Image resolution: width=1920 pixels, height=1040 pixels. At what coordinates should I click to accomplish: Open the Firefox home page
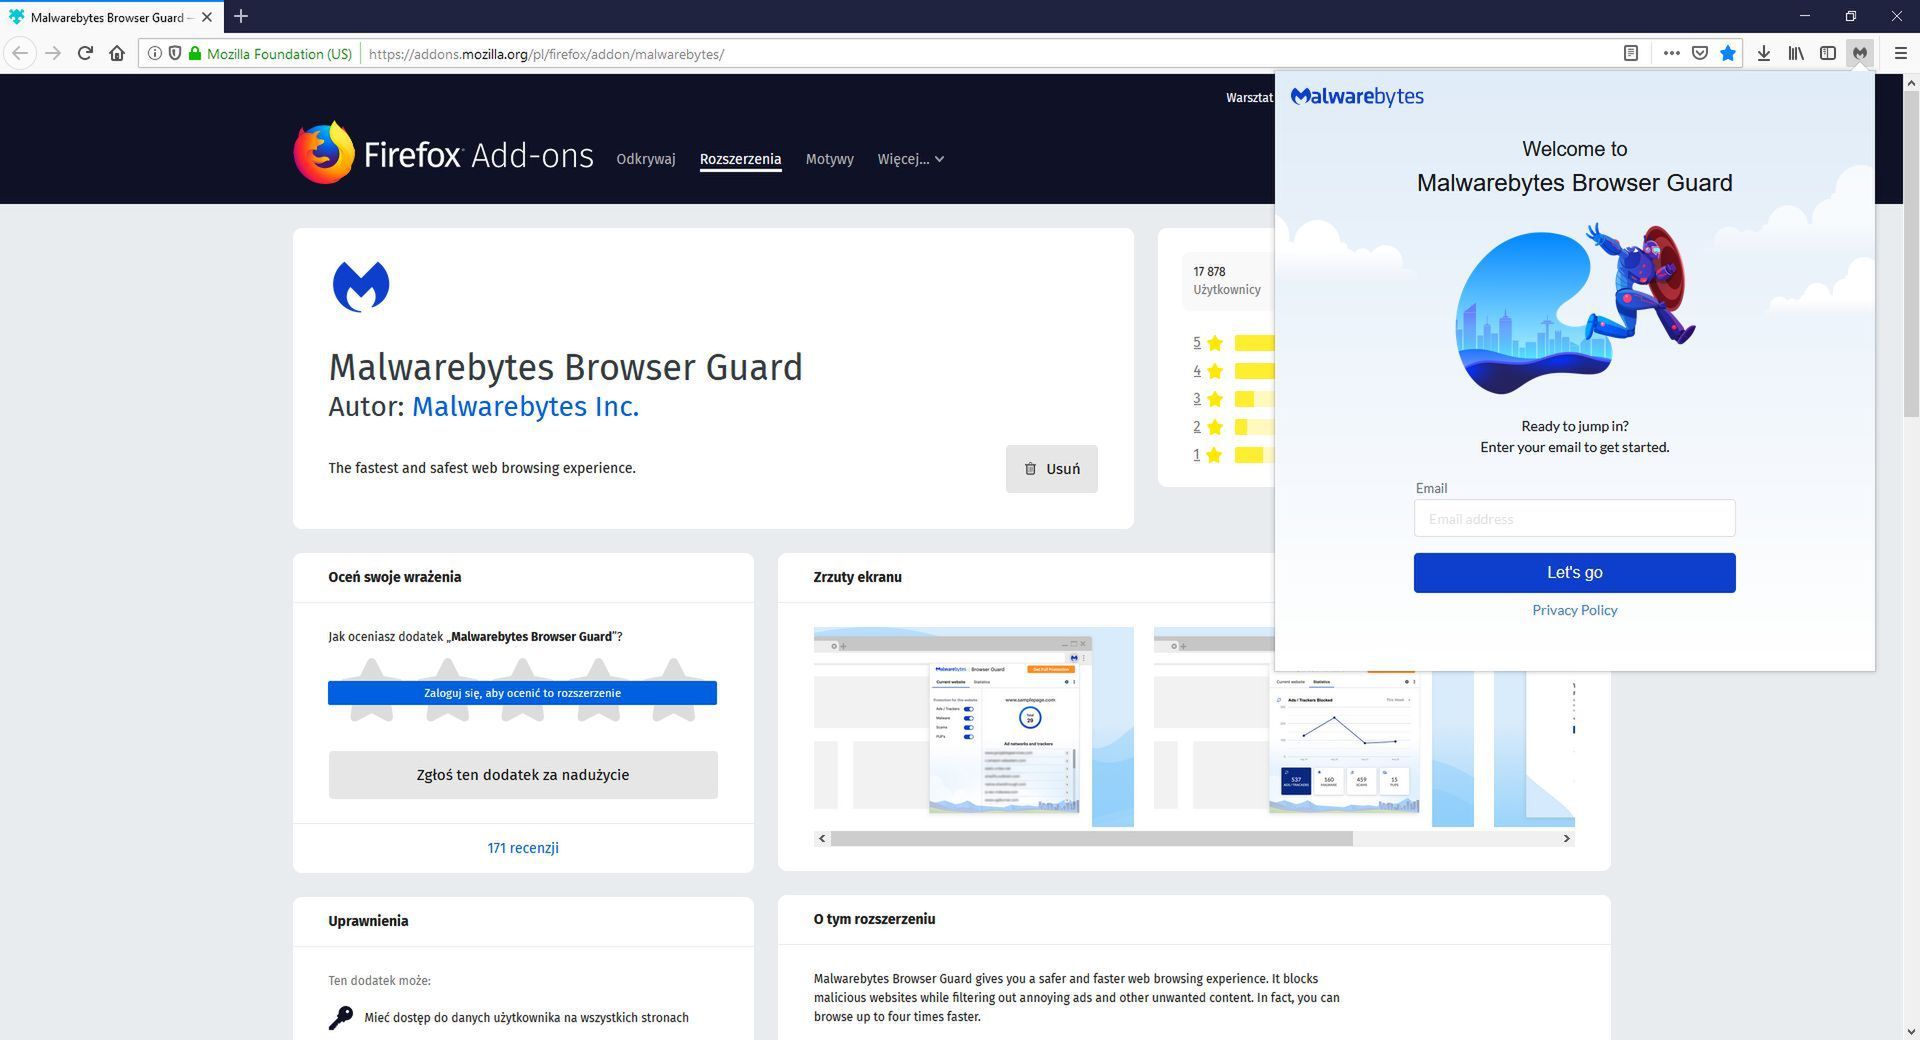pyautogui.click(x=117, y=53)
